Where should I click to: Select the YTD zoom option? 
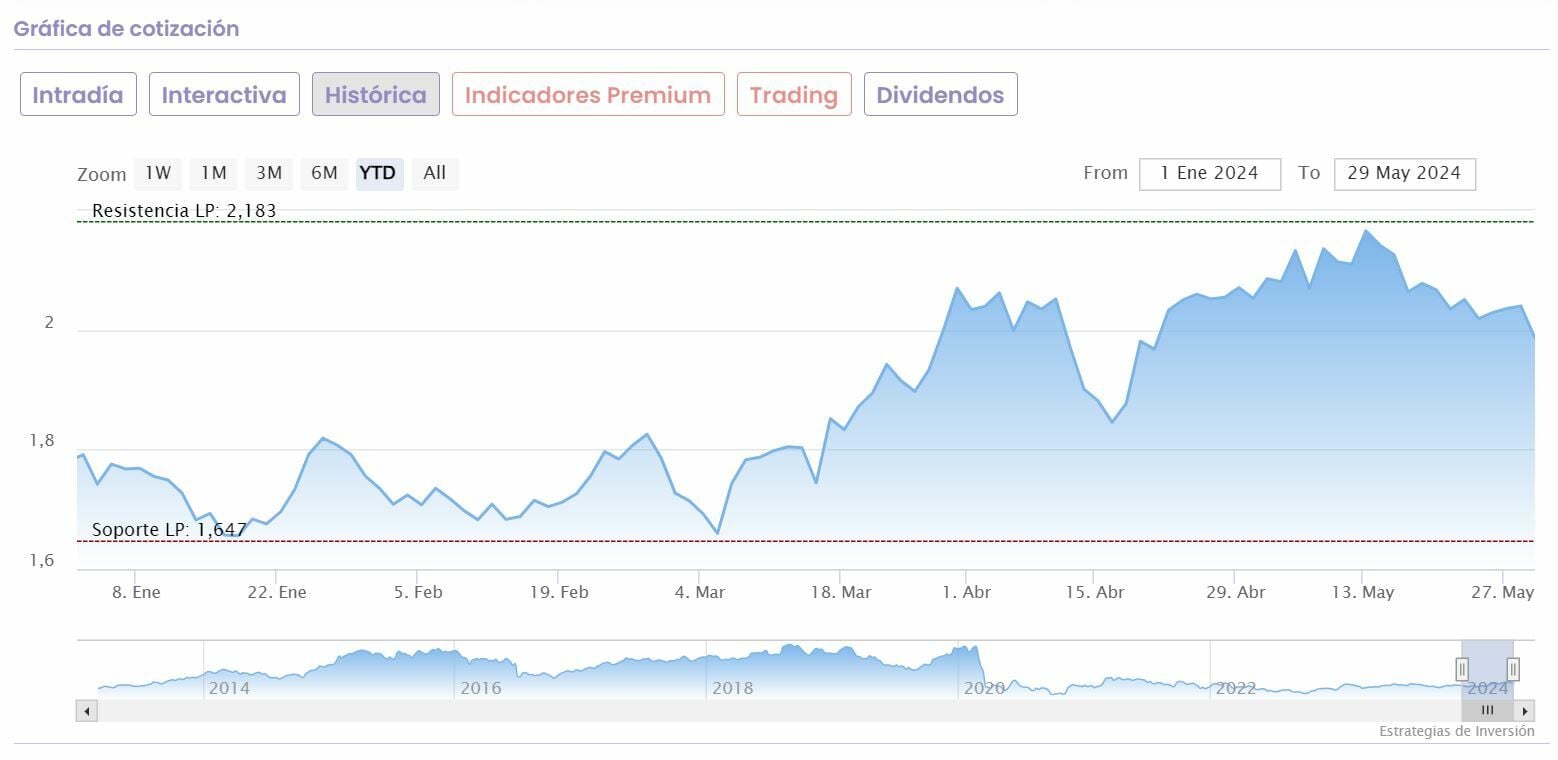[378, 173]
